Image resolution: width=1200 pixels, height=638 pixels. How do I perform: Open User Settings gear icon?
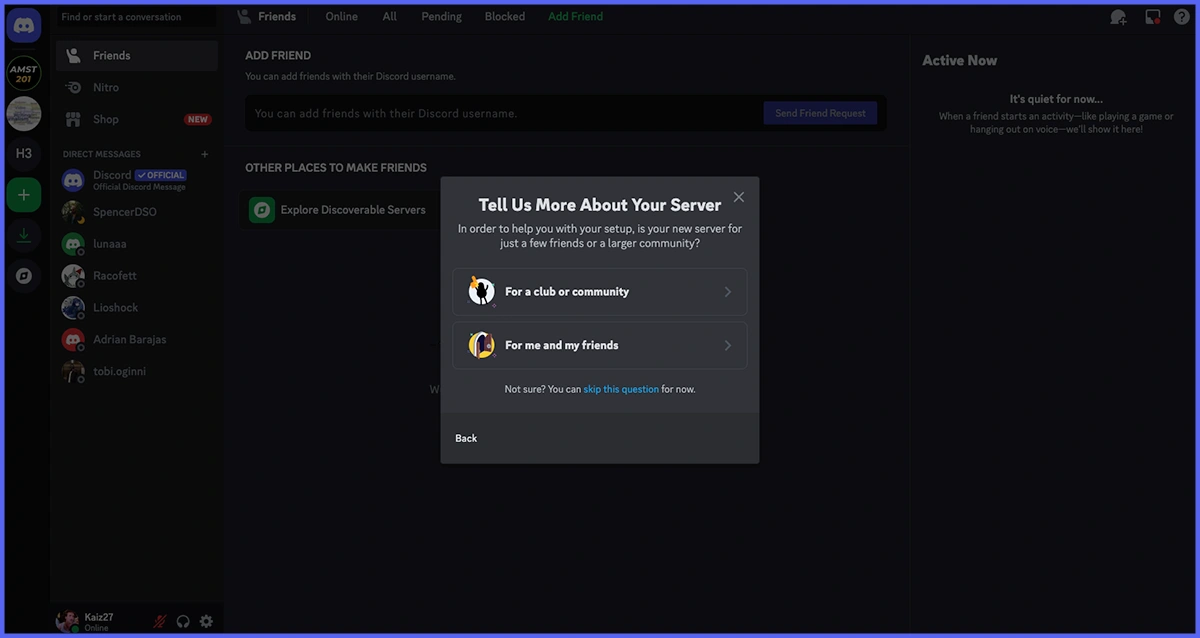(x=206, y=621)
